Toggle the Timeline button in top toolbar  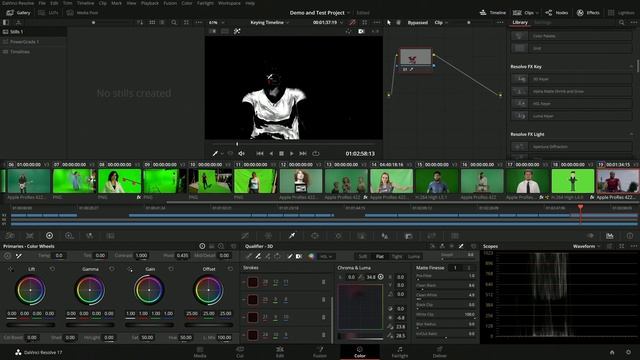point(493,13)
